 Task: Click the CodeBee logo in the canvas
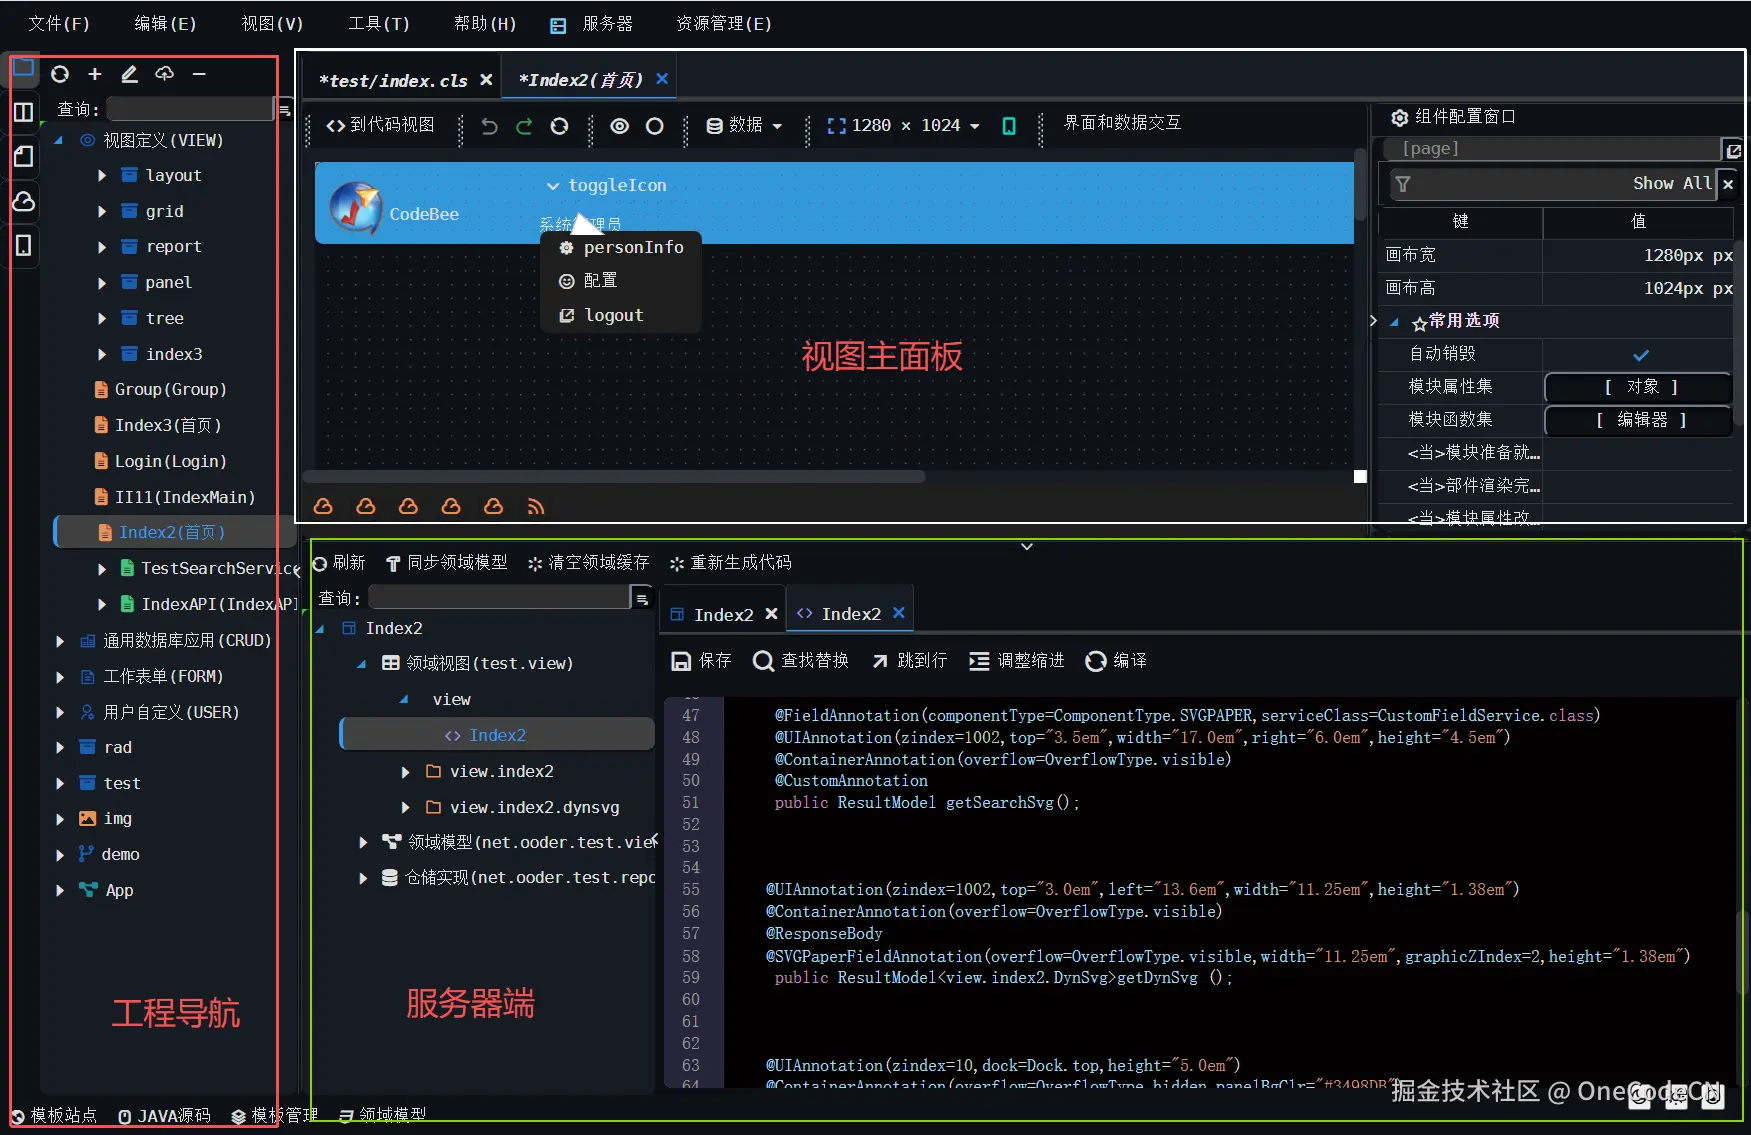[355, 208]
